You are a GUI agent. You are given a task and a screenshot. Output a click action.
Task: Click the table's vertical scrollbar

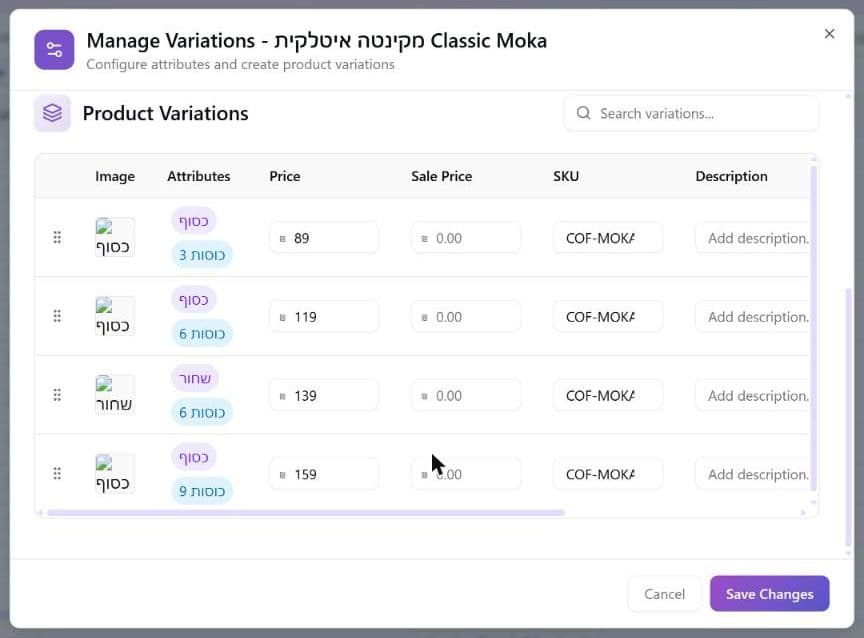coord(813,328)
